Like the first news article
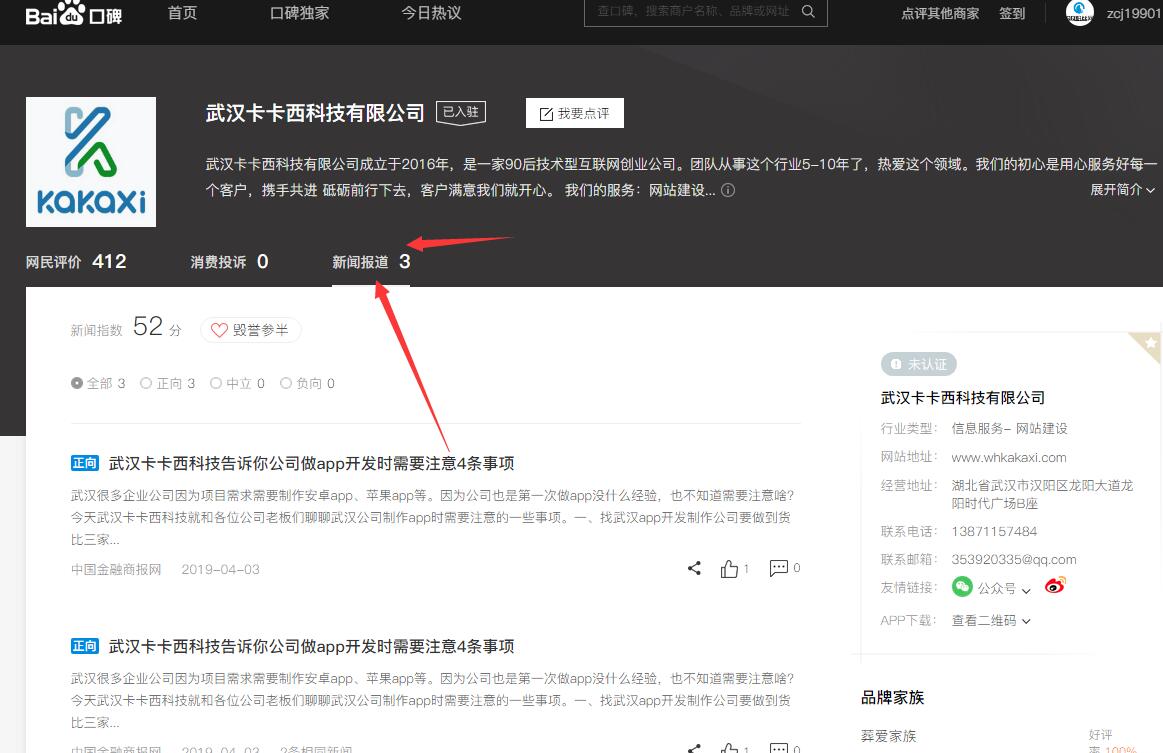1163x753 pixels. (729, 568)
